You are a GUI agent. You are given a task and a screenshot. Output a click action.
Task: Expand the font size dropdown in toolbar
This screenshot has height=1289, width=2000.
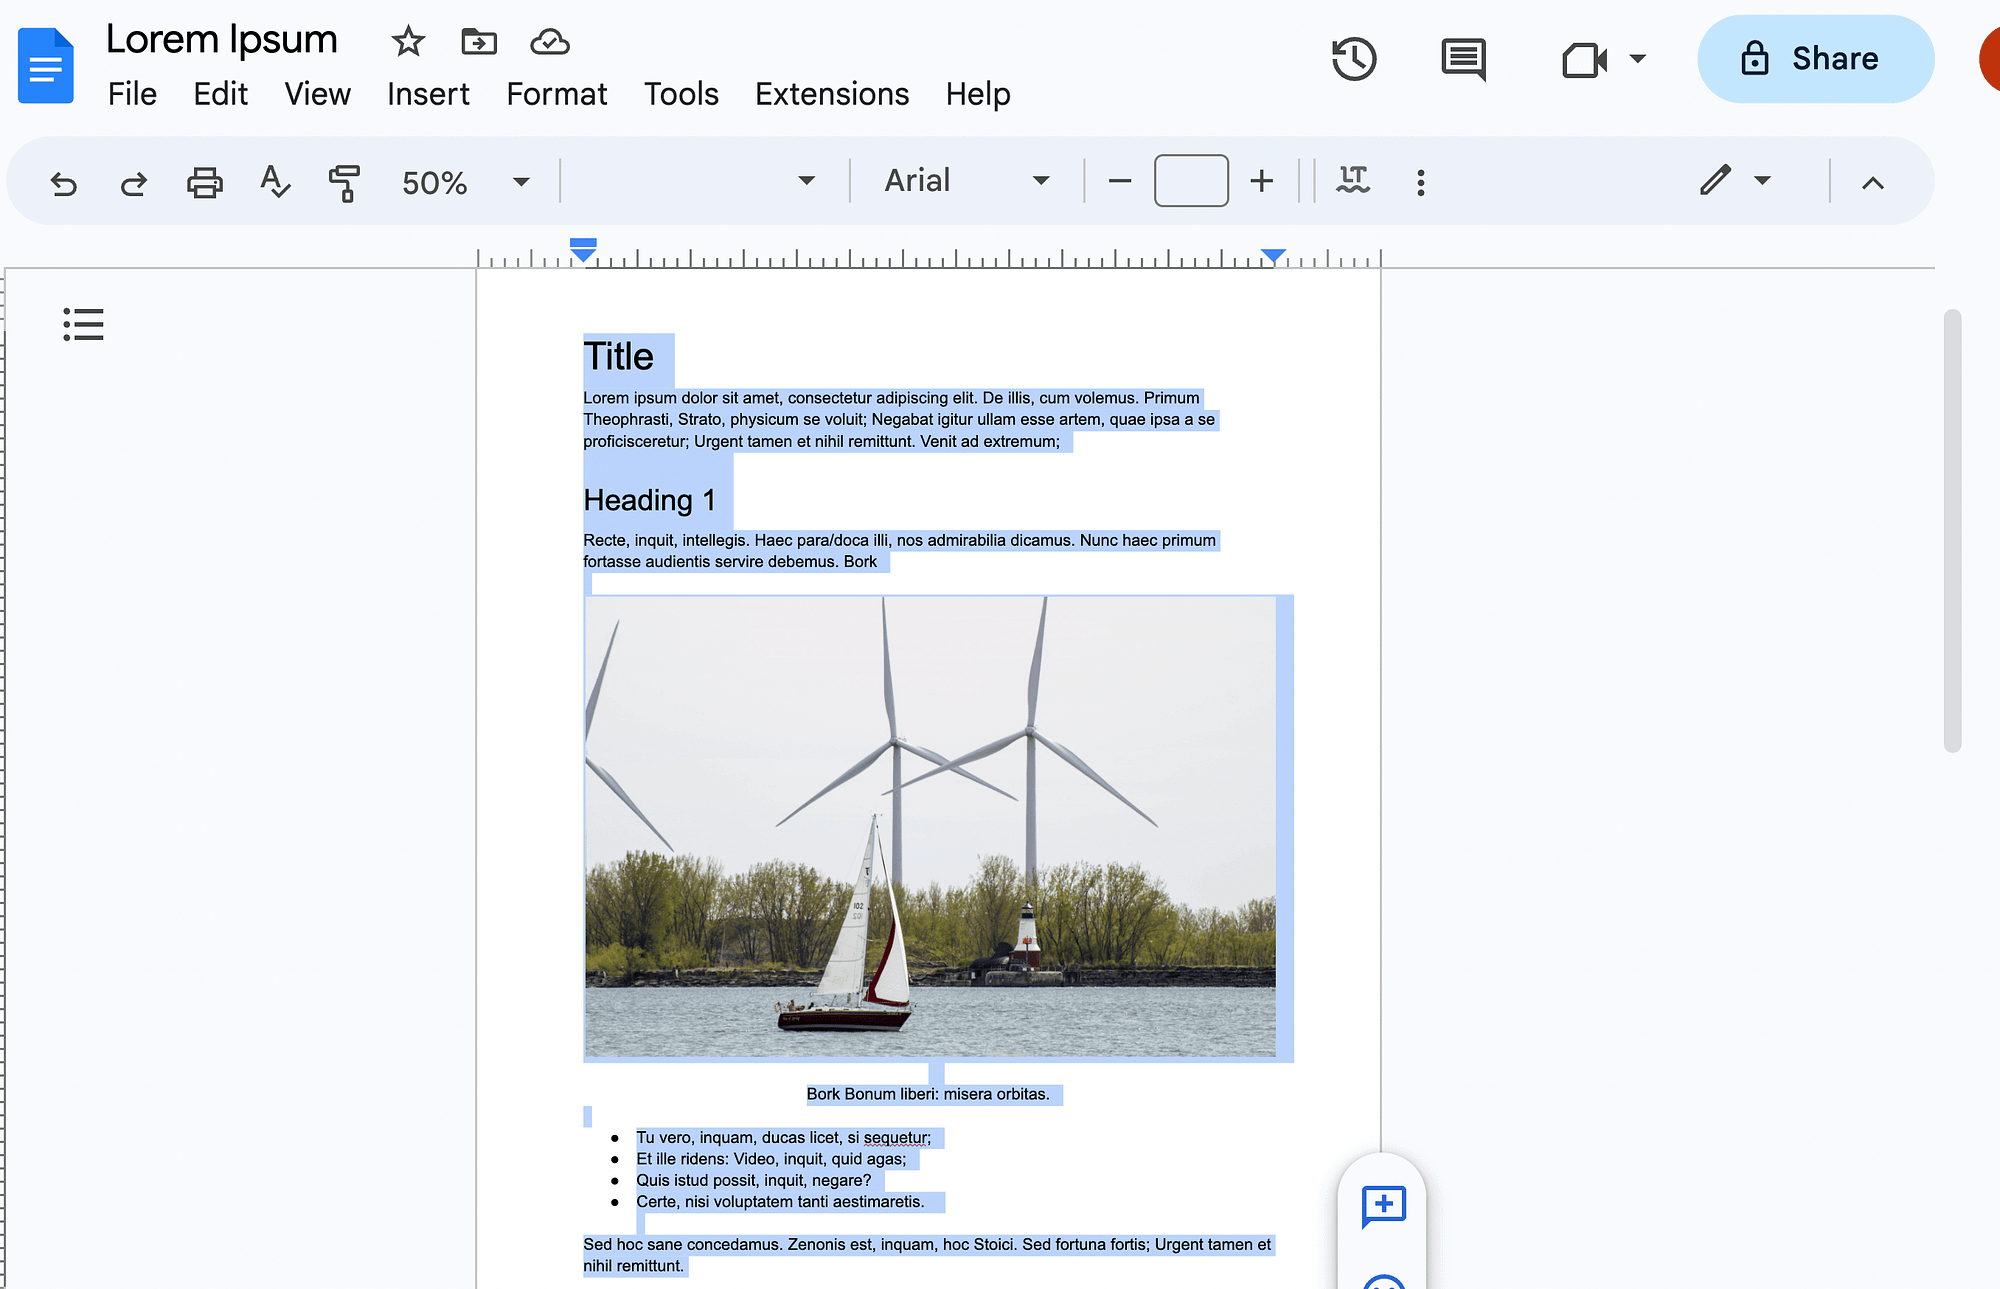click(x=1188, y=179)
